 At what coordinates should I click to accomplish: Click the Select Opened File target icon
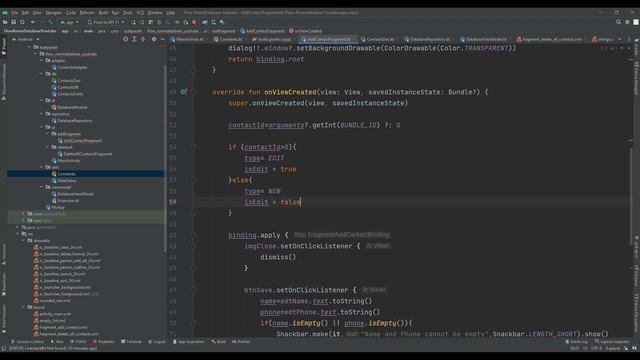pyautogui.click(x=125, y=39)
